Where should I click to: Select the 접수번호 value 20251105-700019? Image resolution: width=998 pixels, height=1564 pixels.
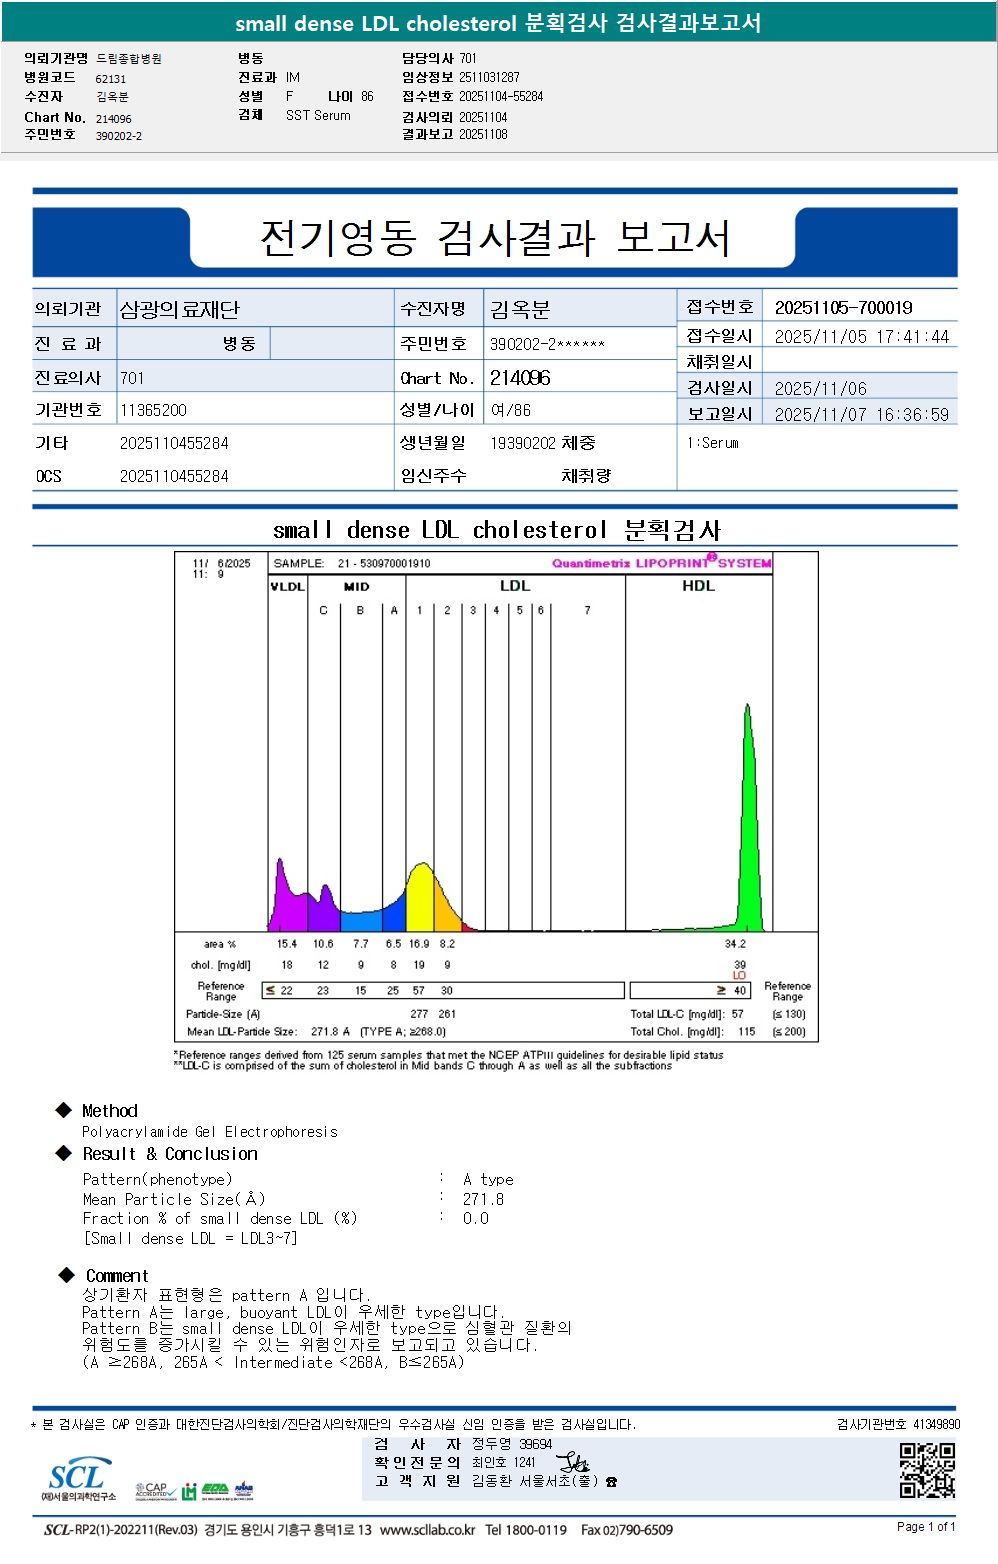coord(843,308)
